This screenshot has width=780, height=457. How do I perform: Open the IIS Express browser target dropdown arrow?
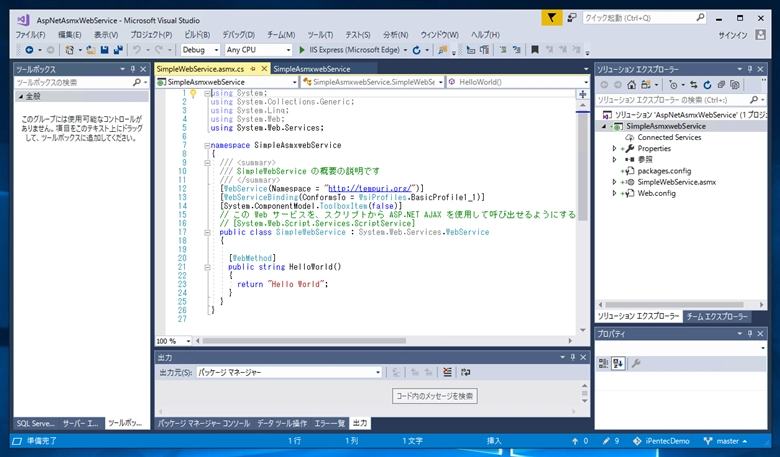[x=405, y=50]
